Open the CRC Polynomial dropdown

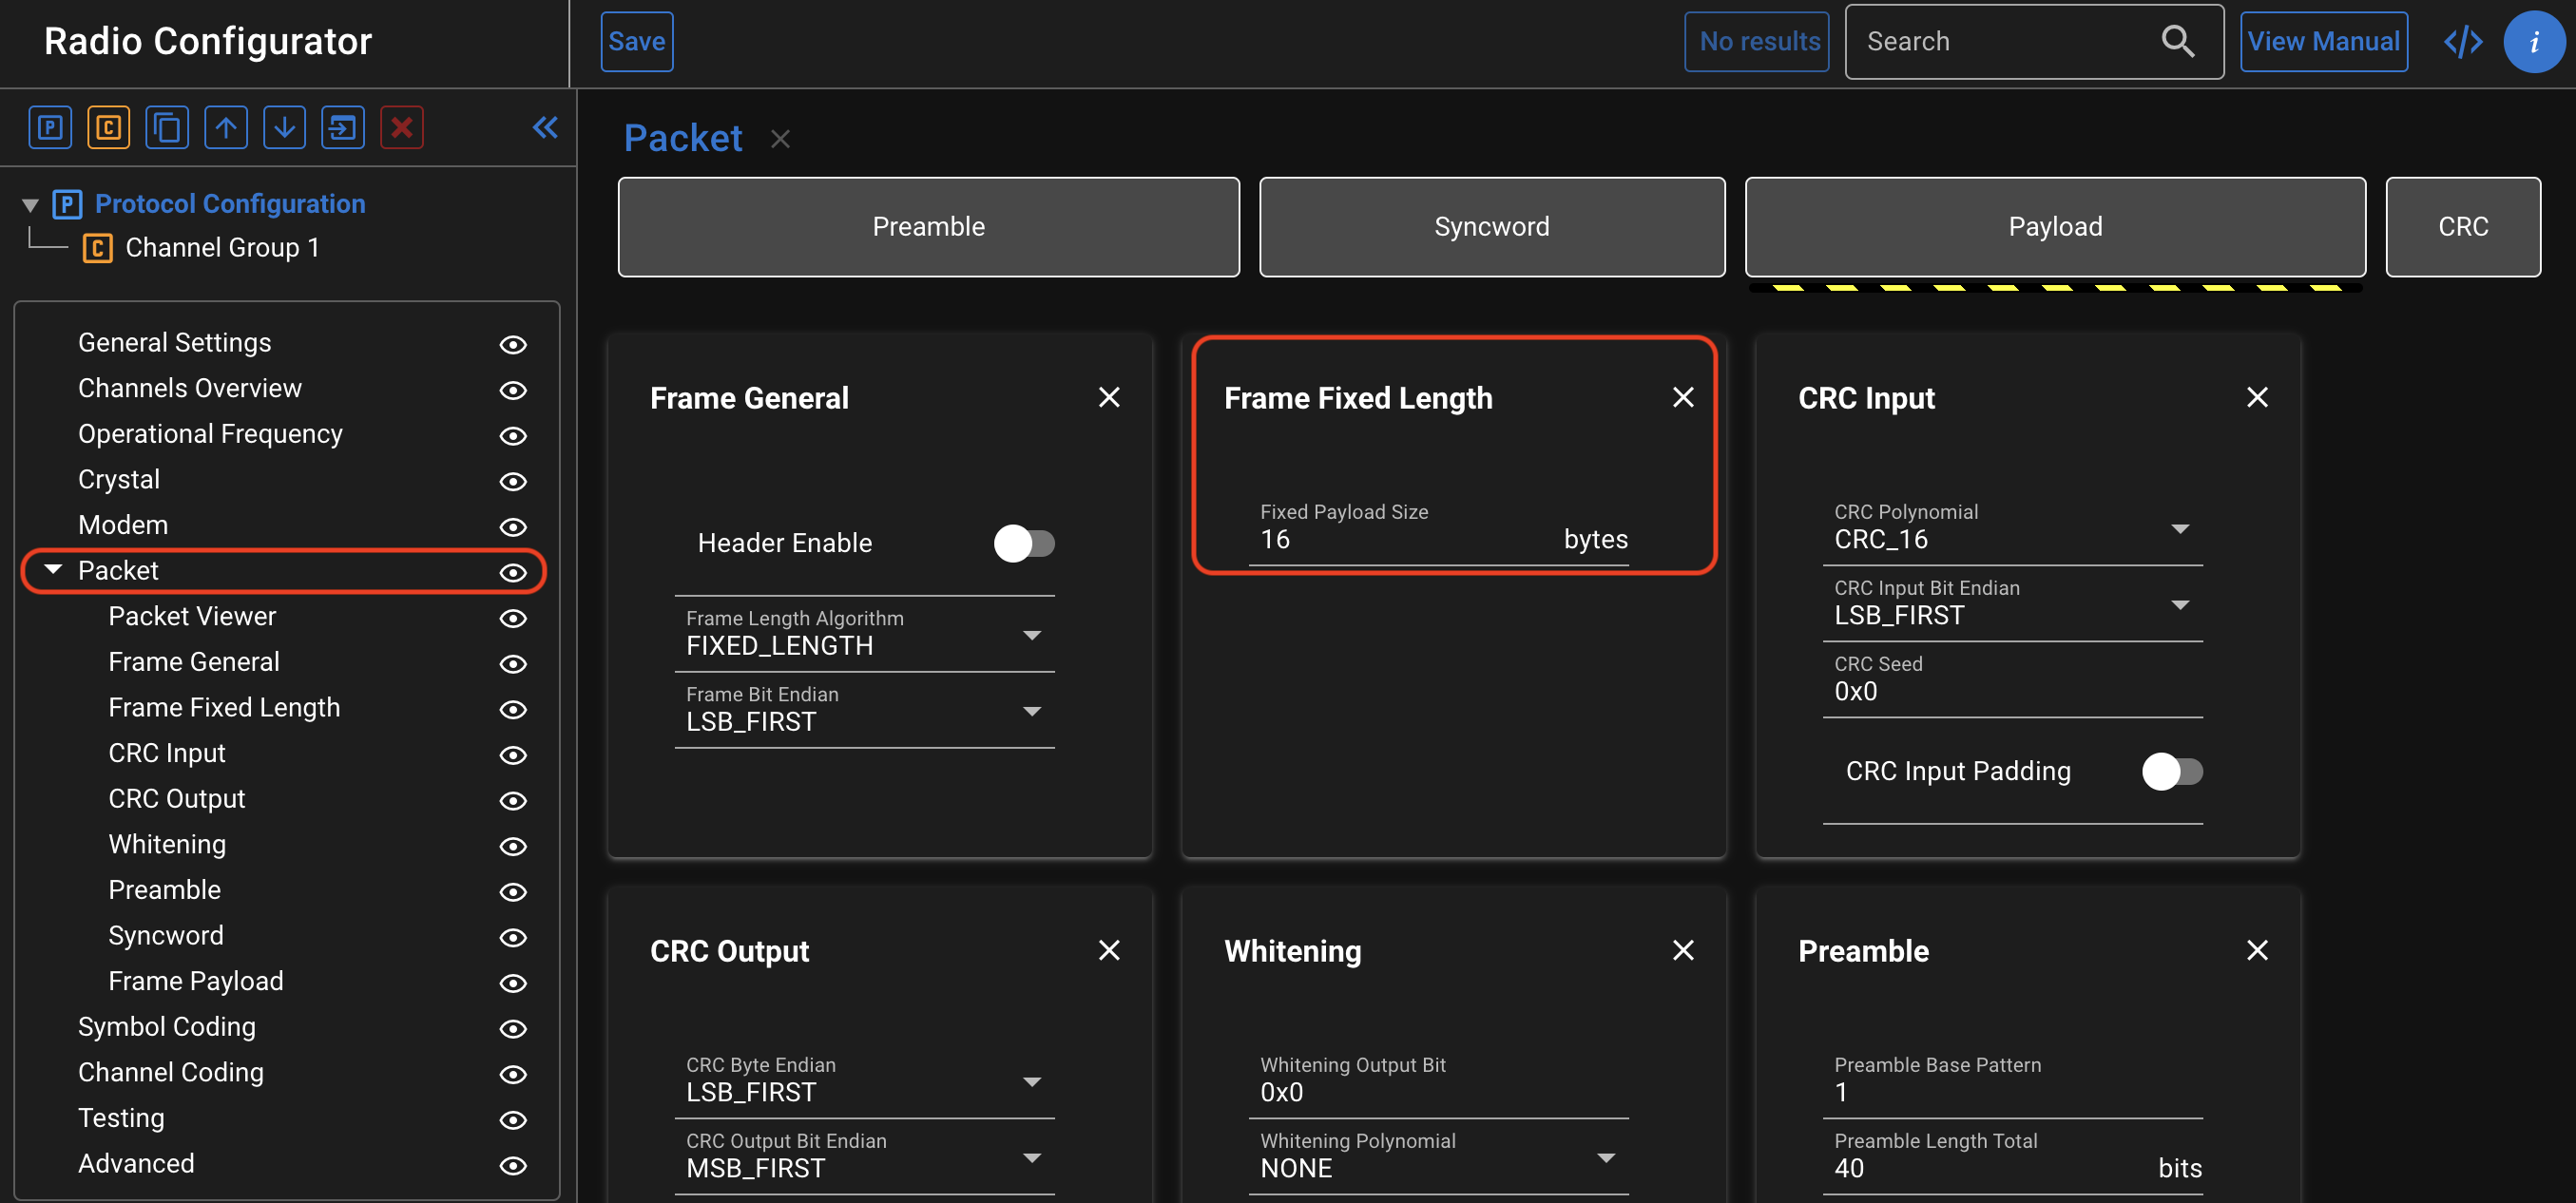pyautogui.click(x=2181, y=528)
